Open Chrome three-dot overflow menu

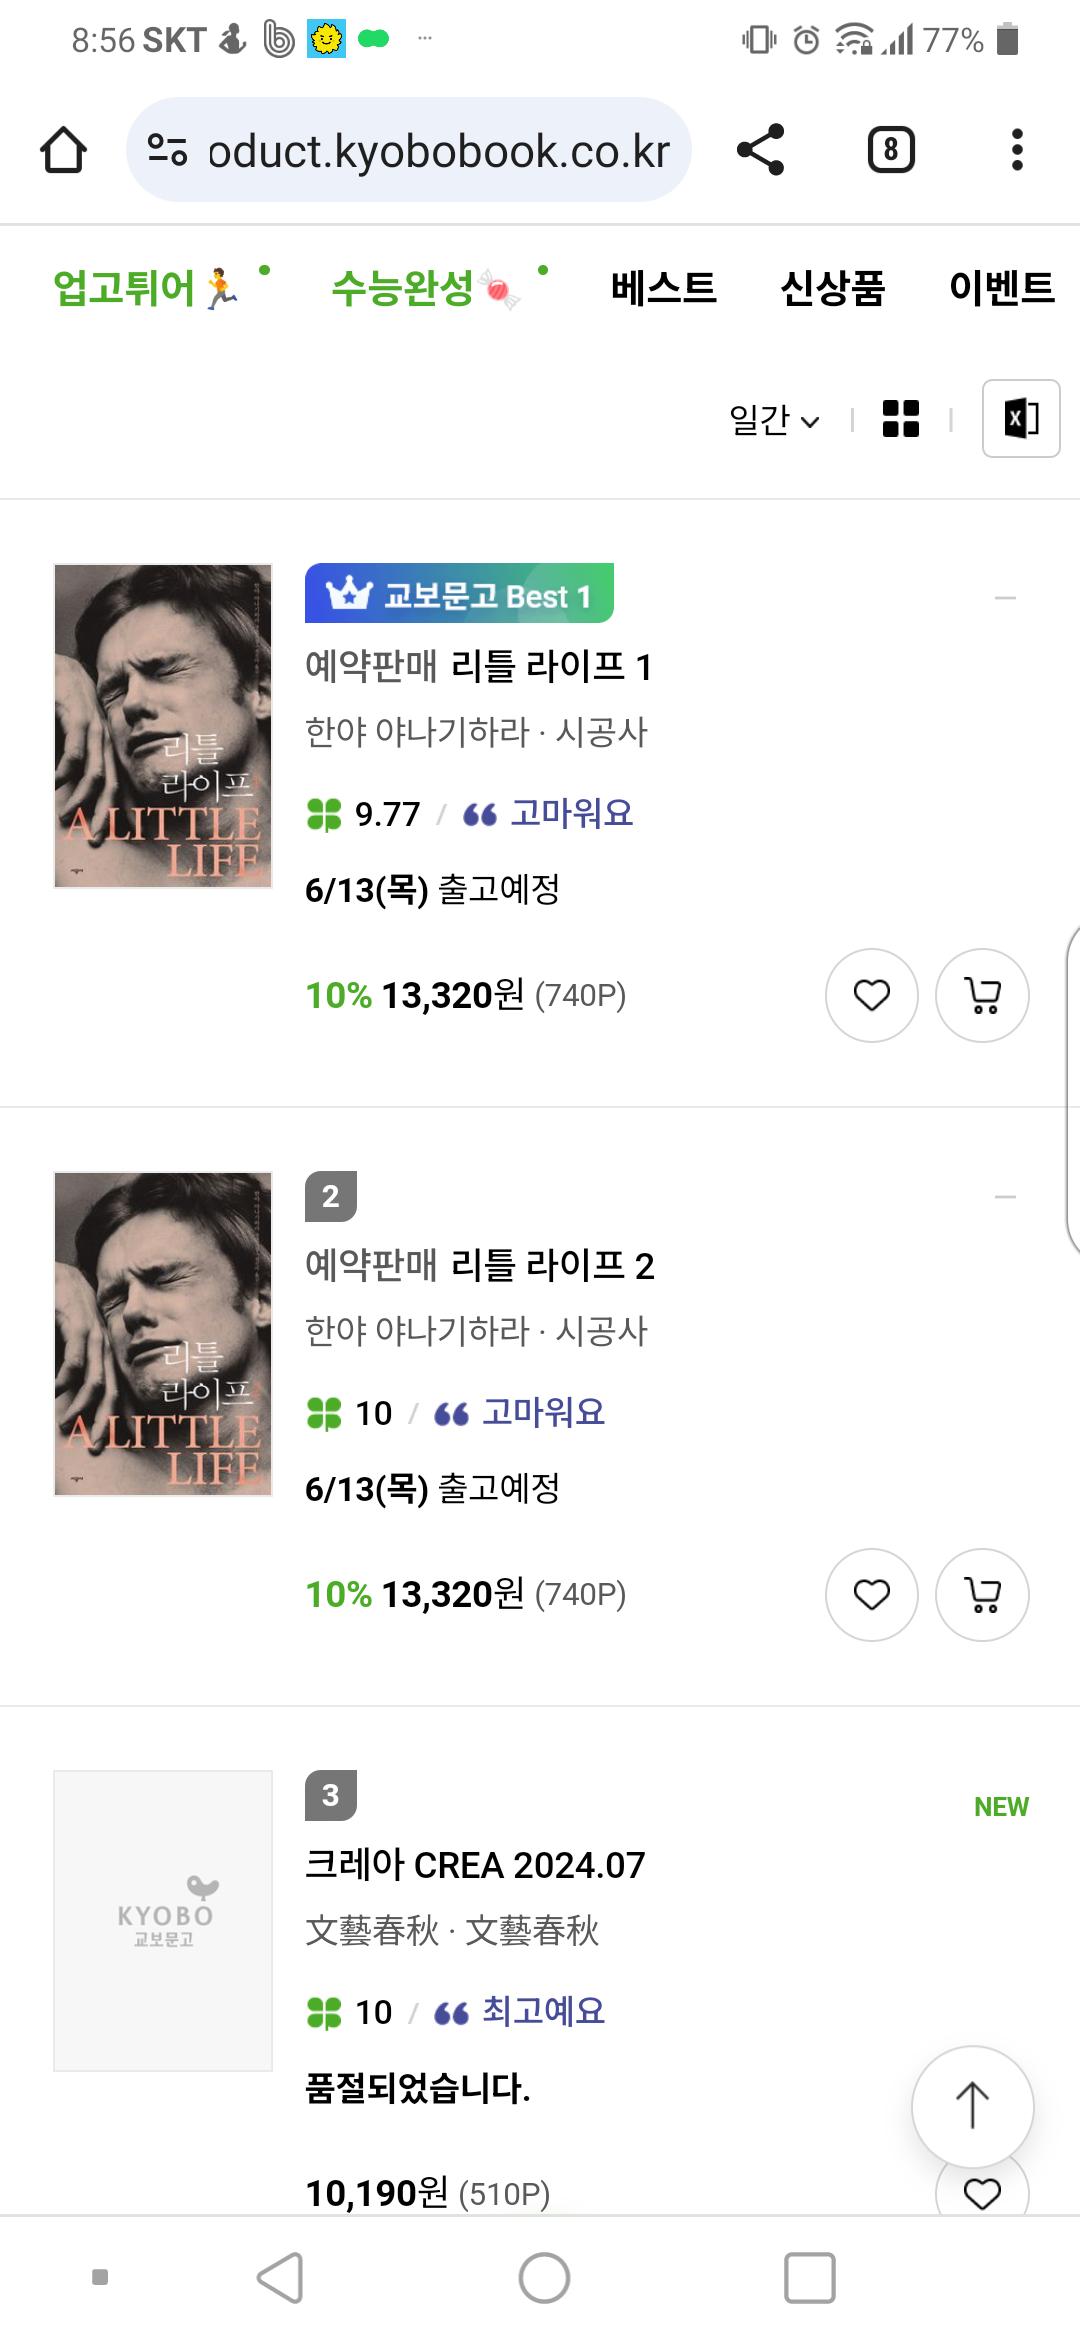[1017, 150]
